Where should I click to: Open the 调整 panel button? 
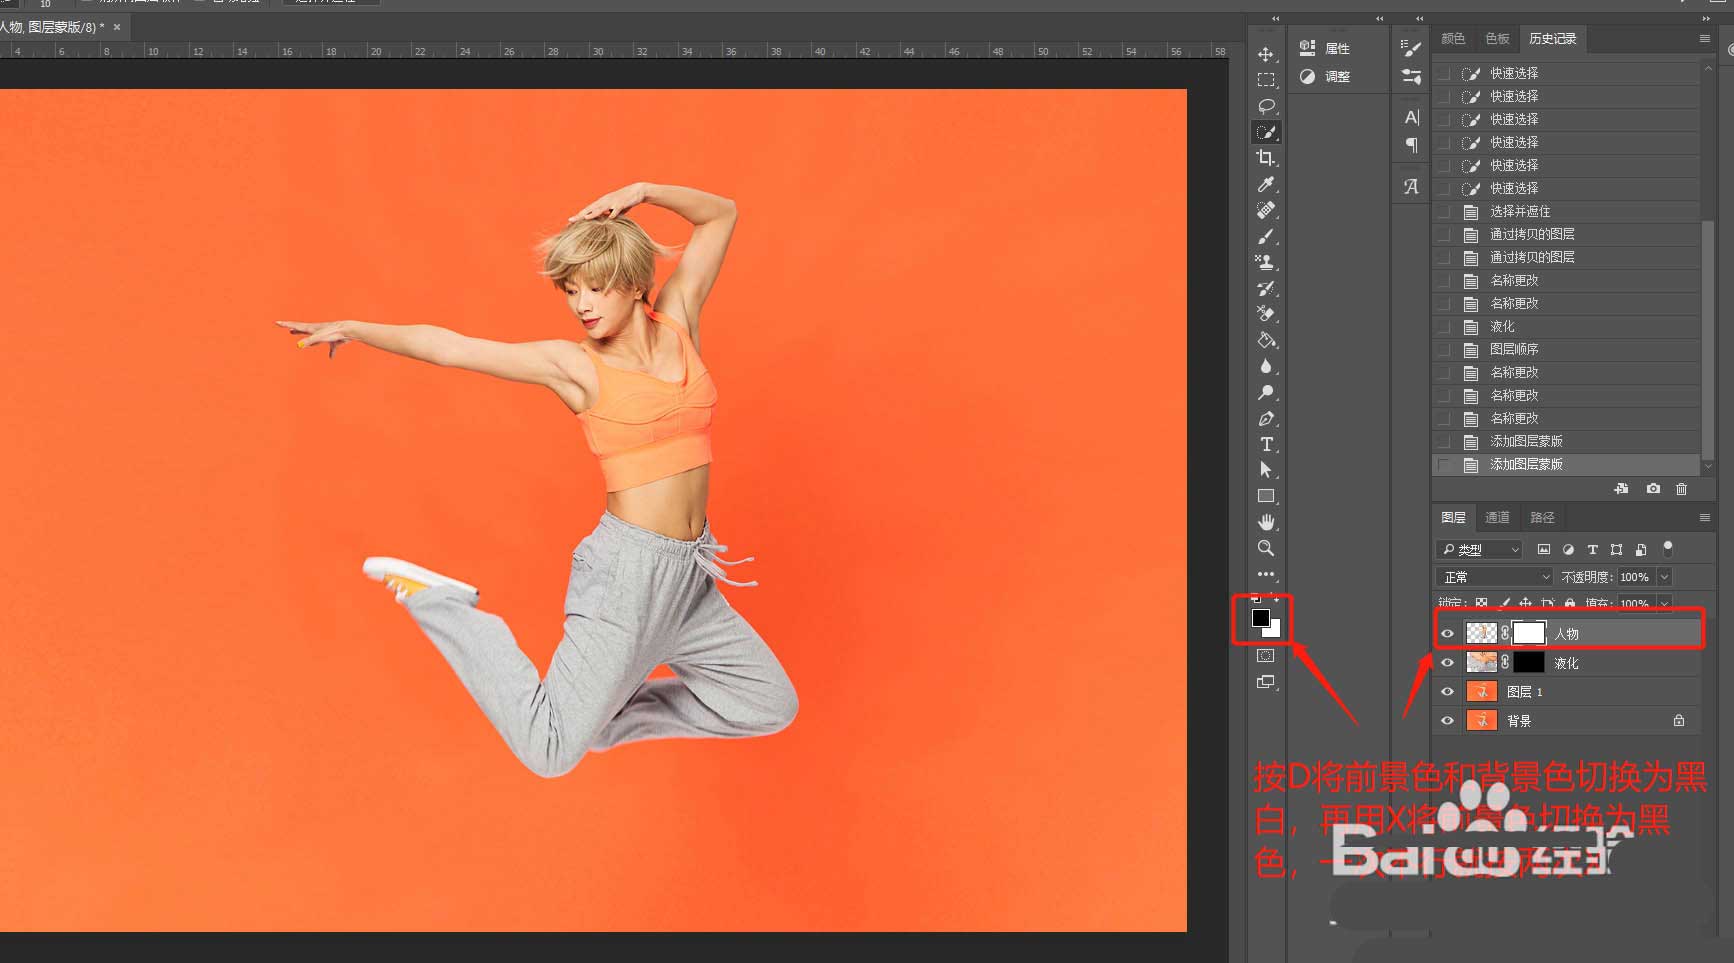pyautogui.click(x=1324, y=76)
